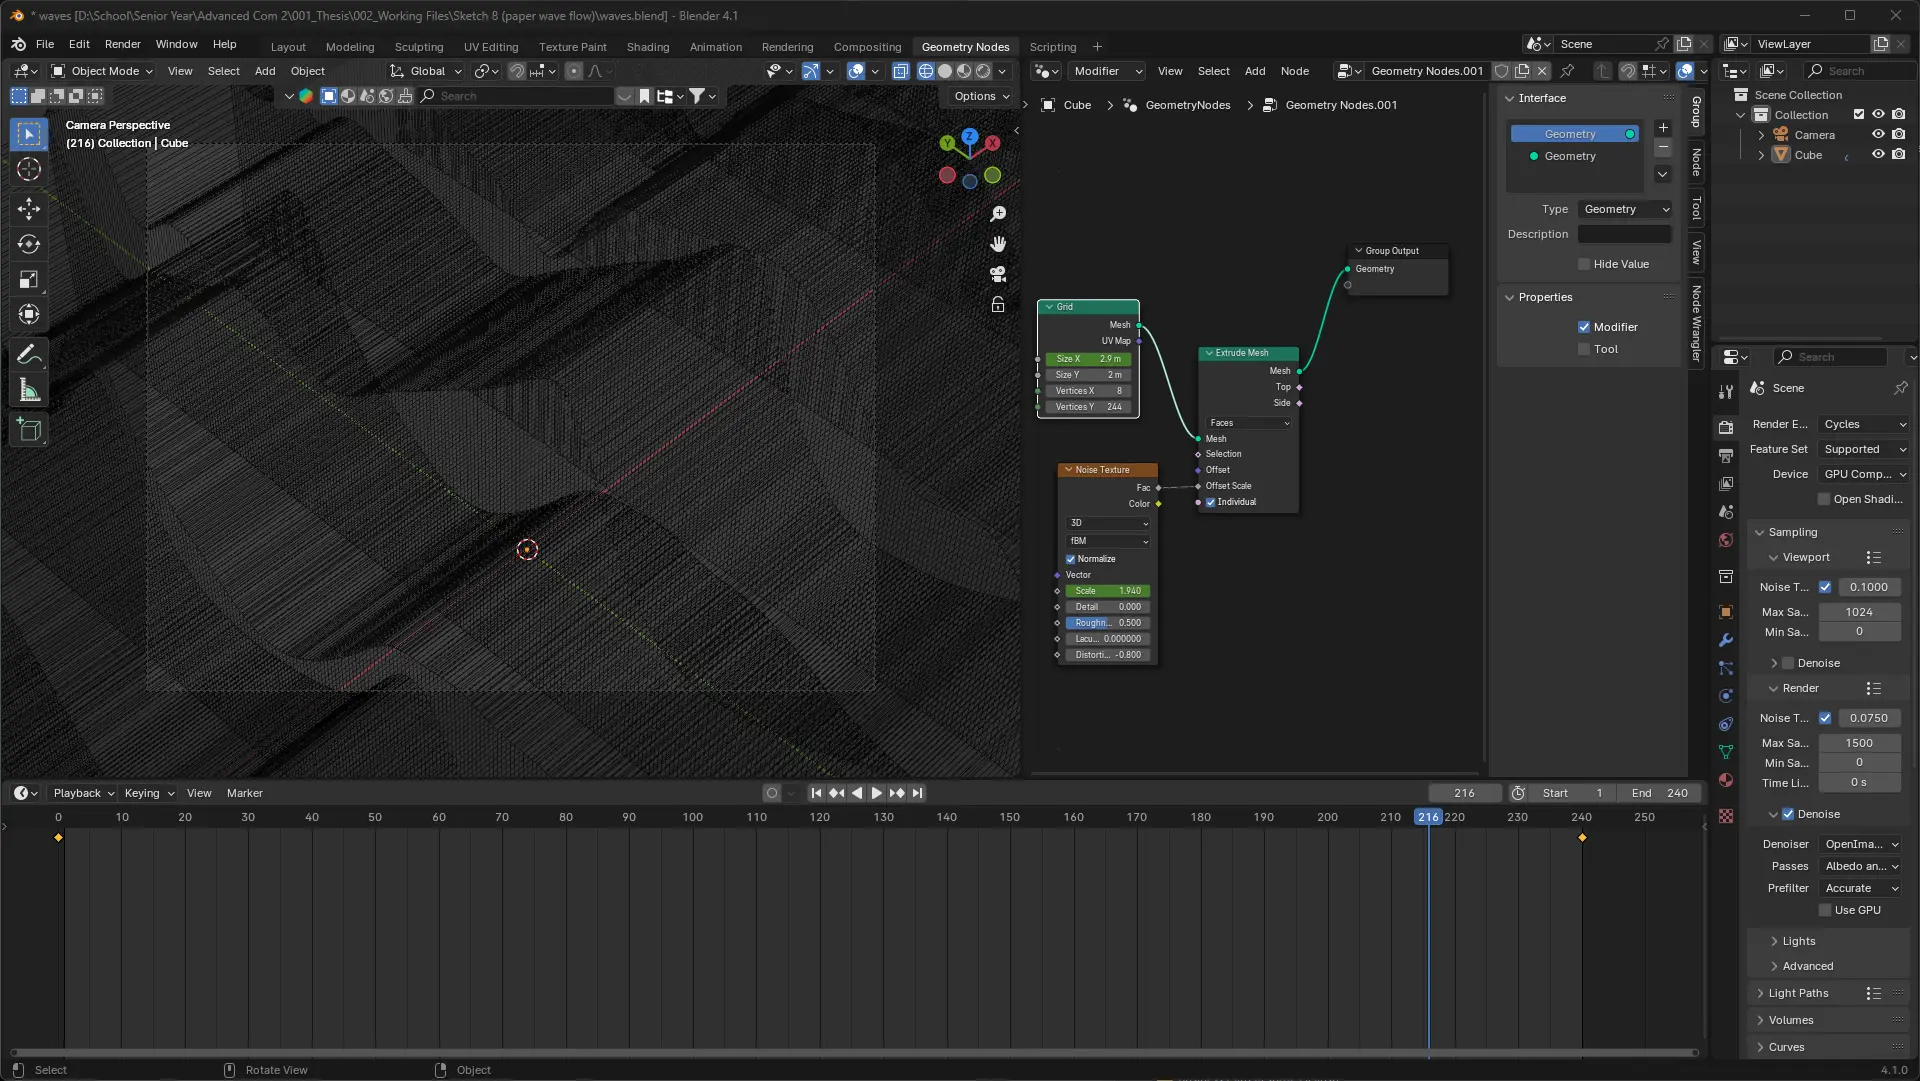
Task: Switch to the Shading workspace tab
Action: coord(647,47)
